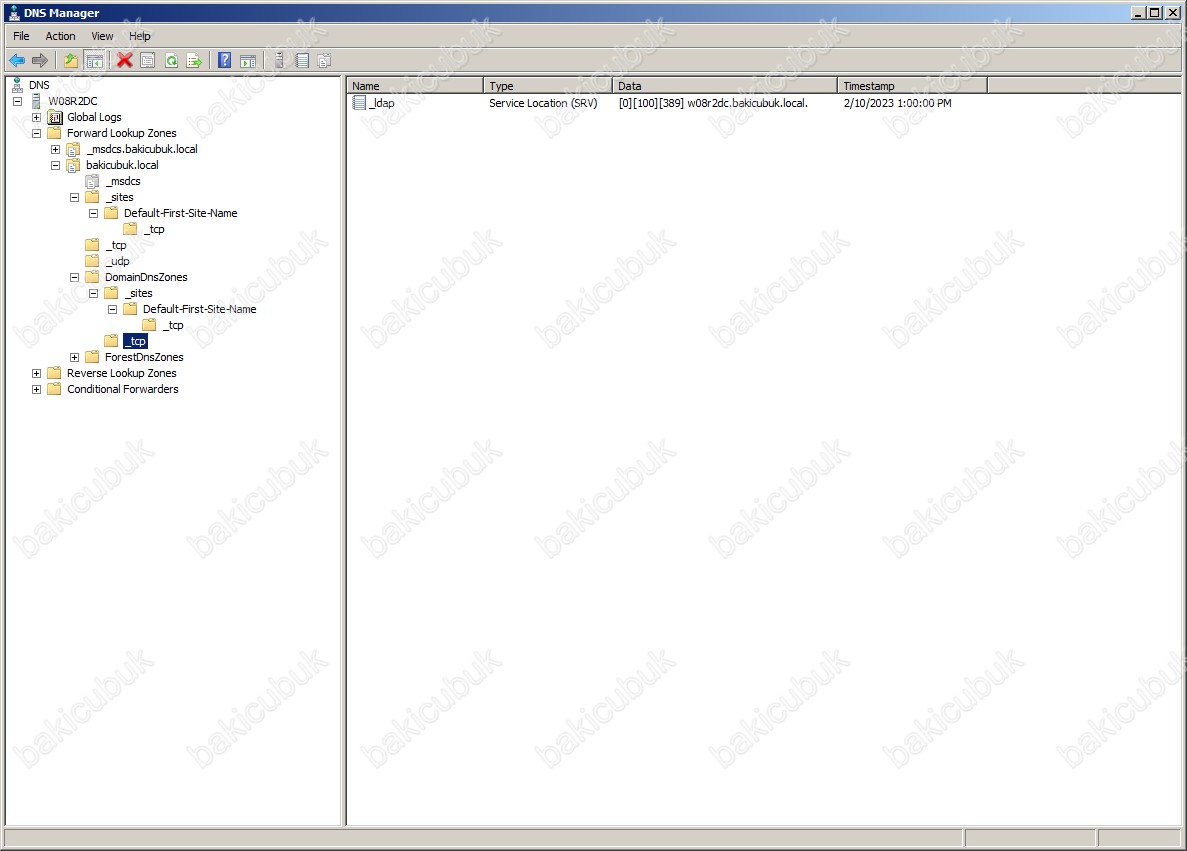
Task: Toggle the Show/Hide Console Tree toolbar icon
Action: (95, 61)
